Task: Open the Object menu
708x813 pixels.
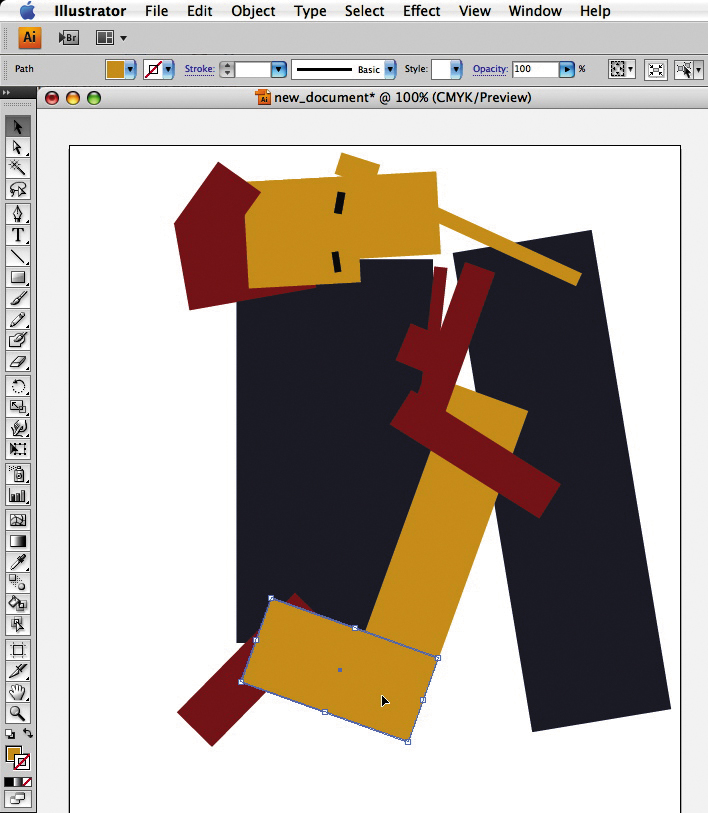Action: [253, 11]
